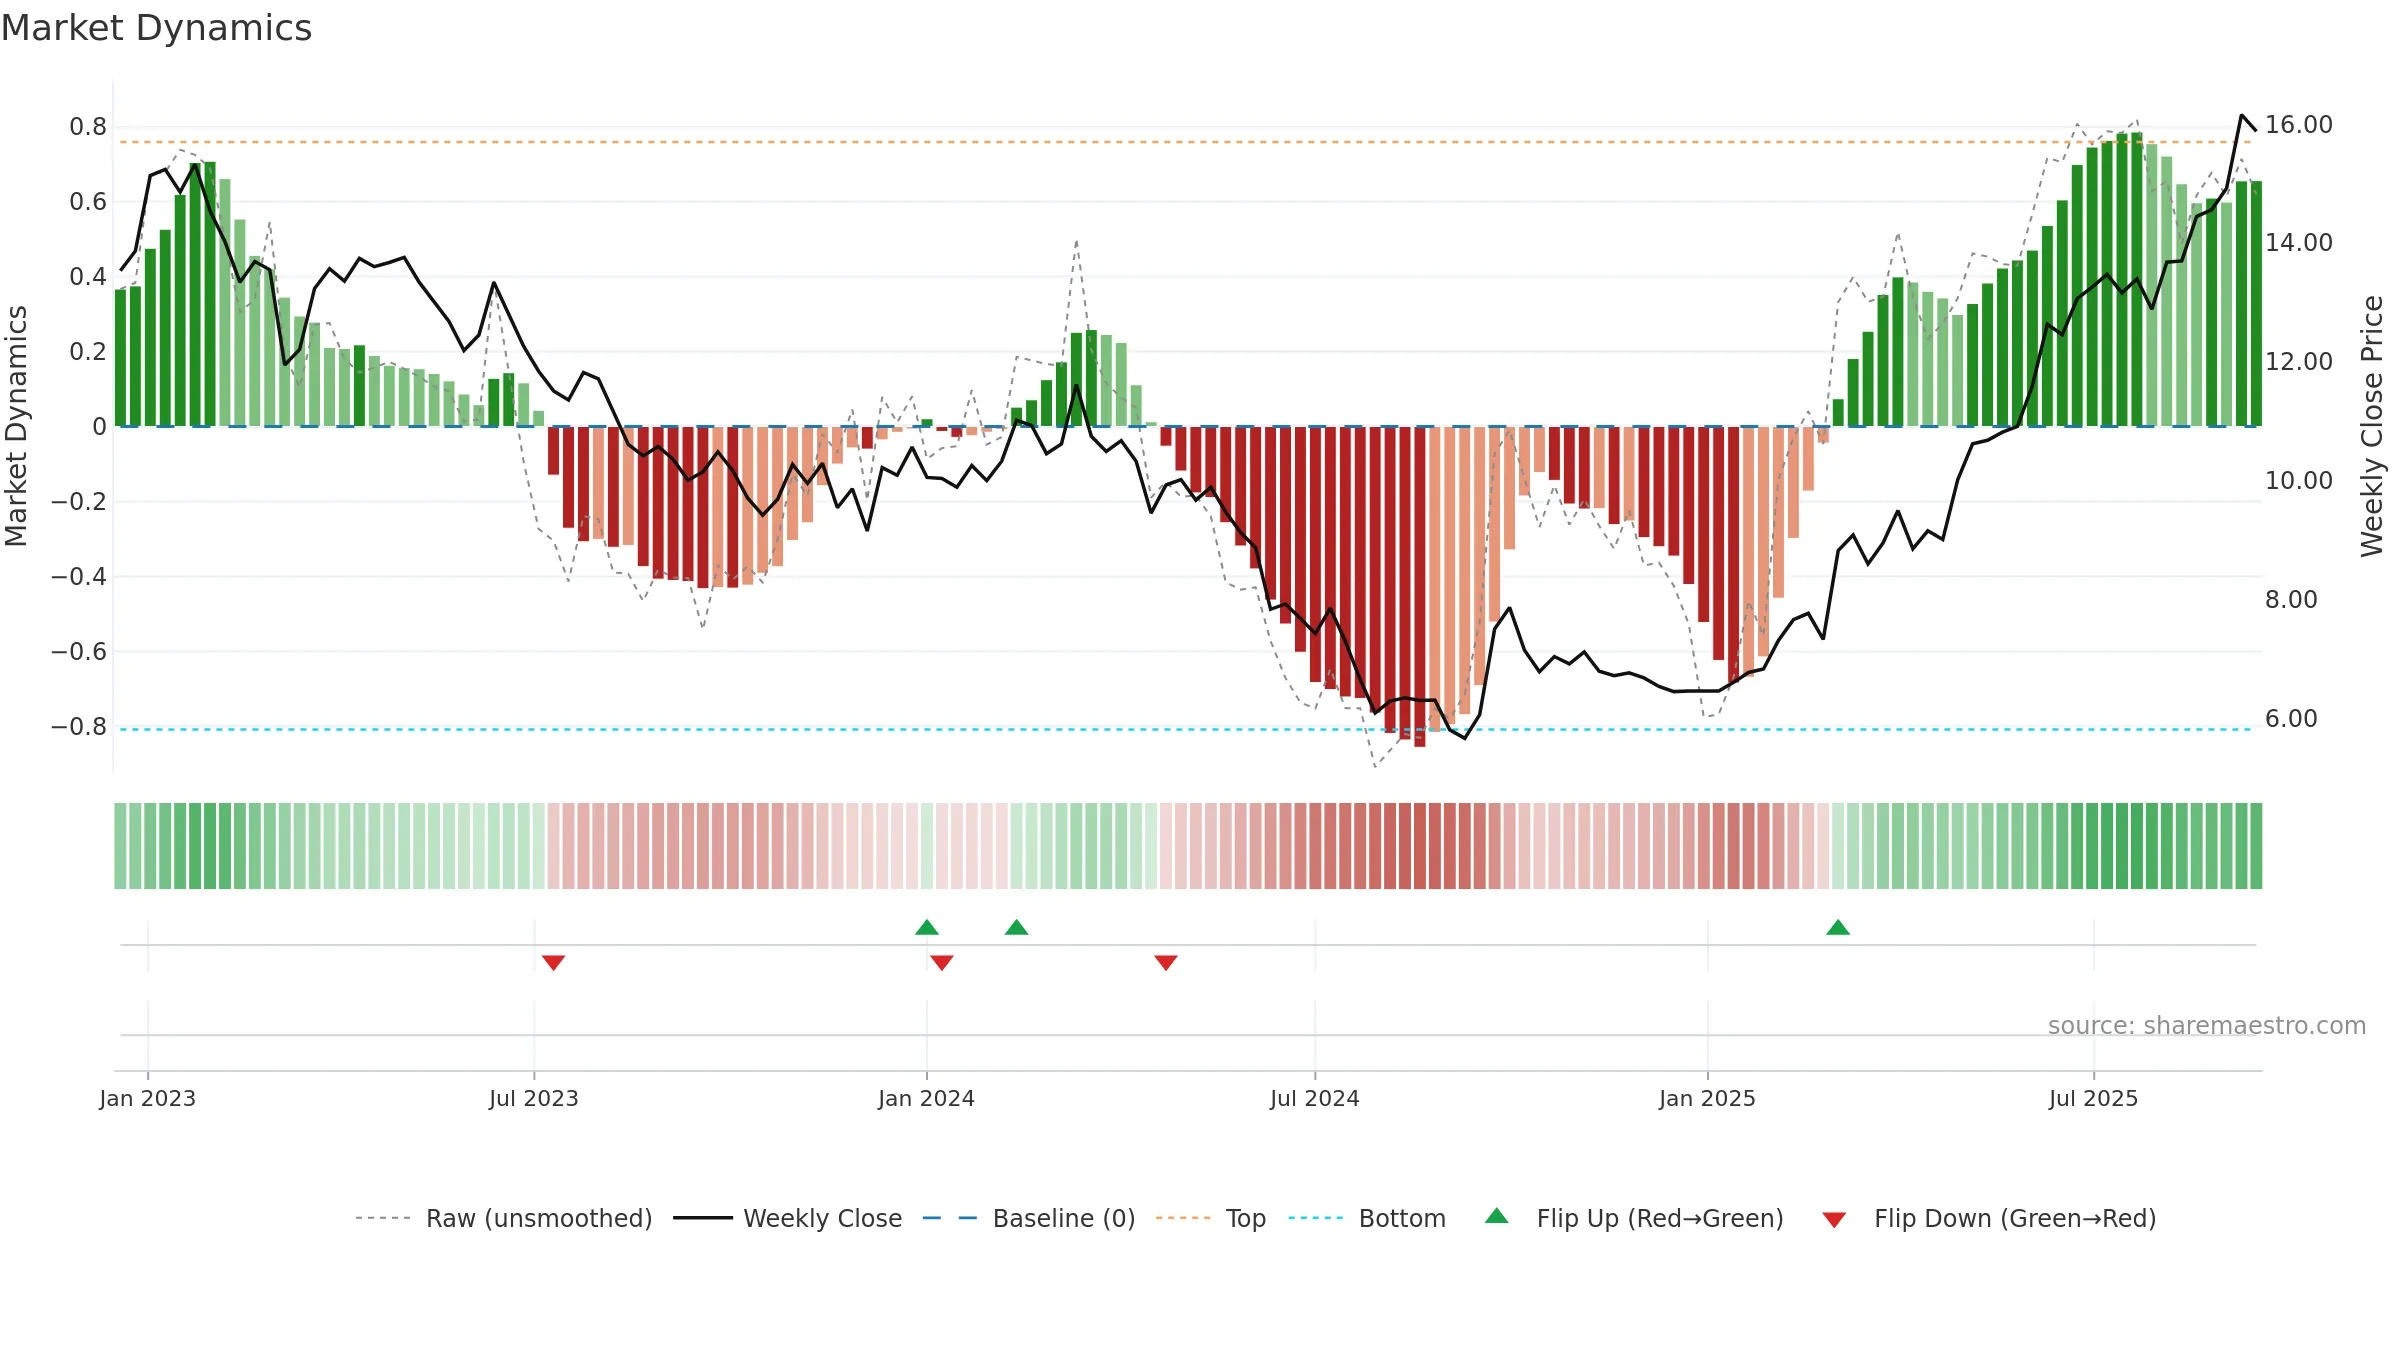Image resolution: width=2400 pixels, height=1350 pixels.
Task: Click the 0.8 left axis tick label
Action: pos(88,126)
